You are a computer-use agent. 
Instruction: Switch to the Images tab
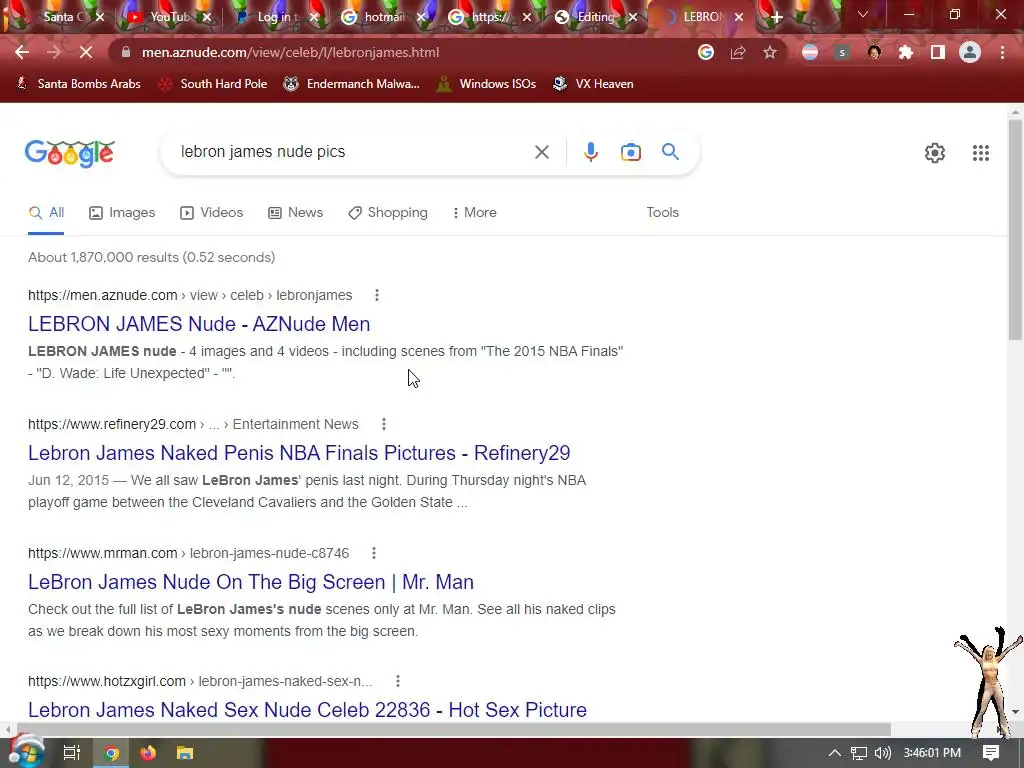(x=122, y=212)
